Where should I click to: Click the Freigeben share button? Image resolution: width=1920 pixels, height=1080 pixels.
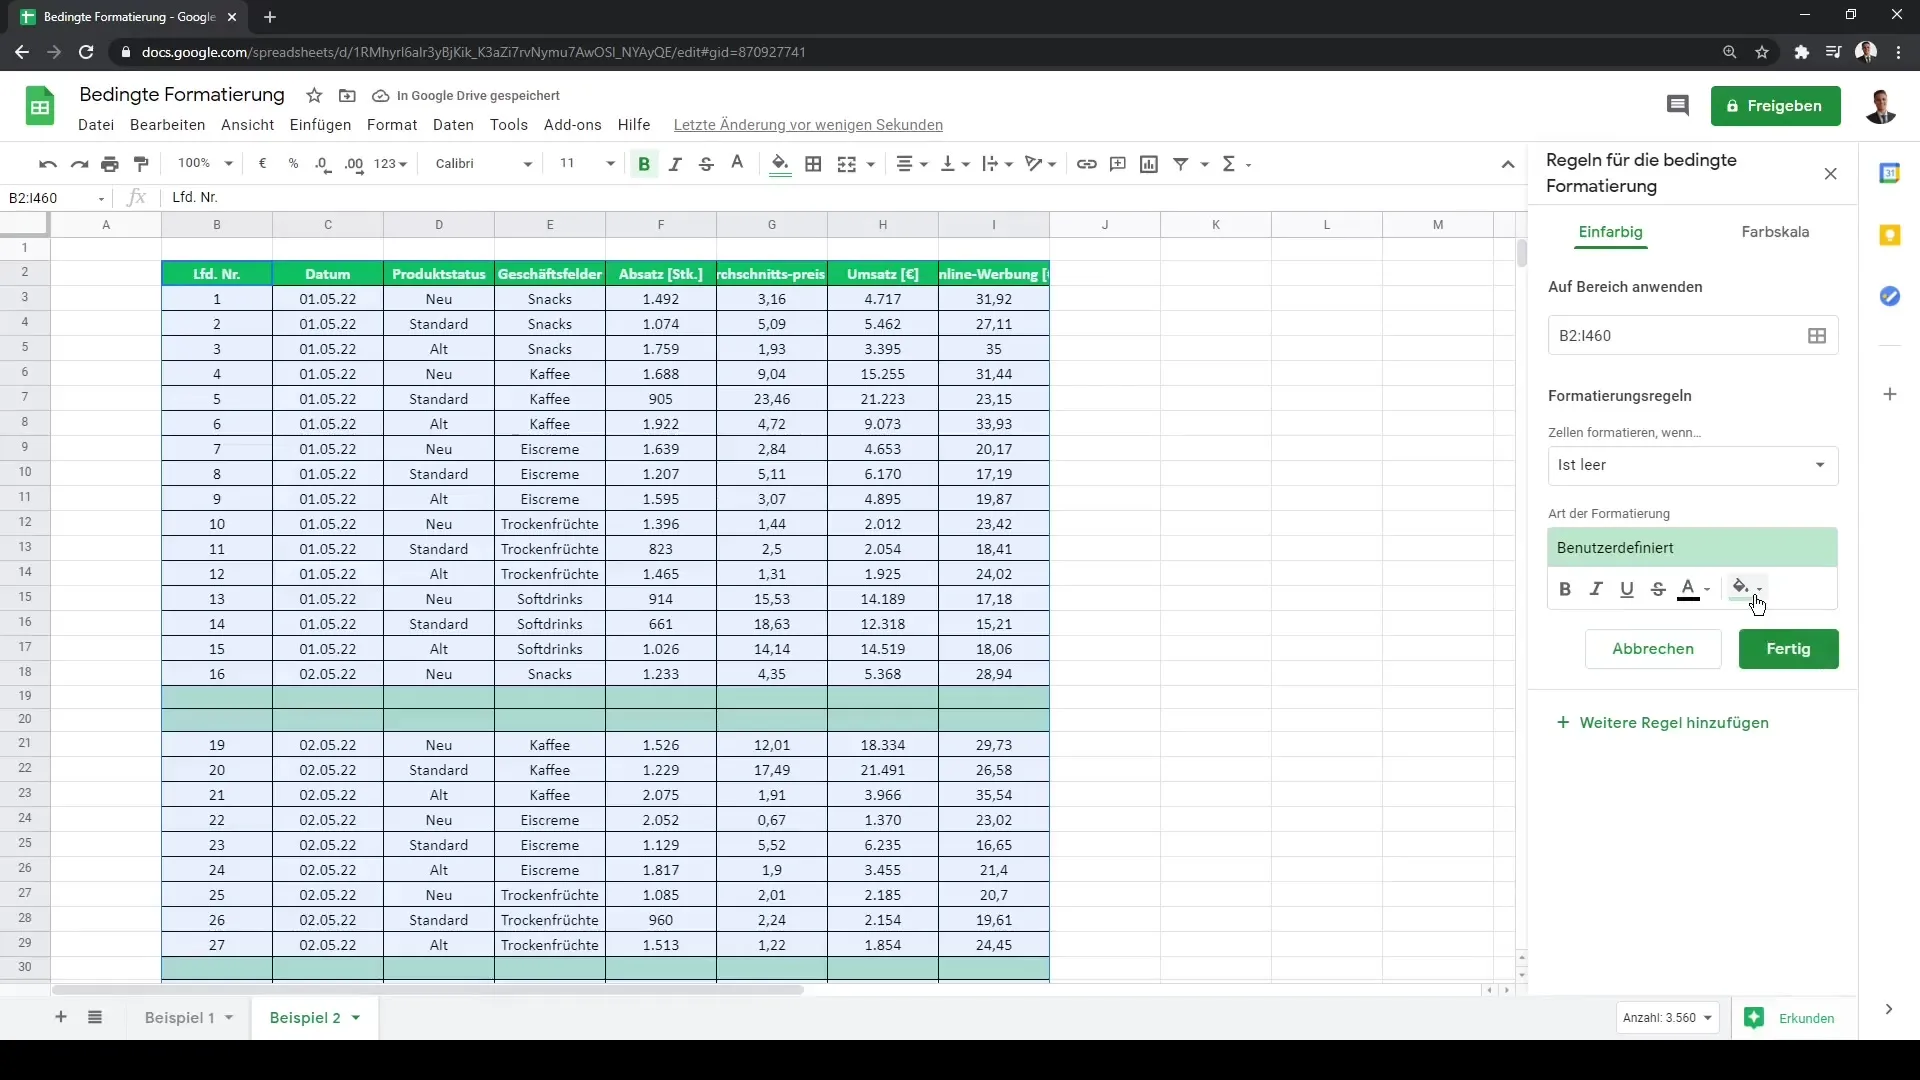(x=1775, y=106)
